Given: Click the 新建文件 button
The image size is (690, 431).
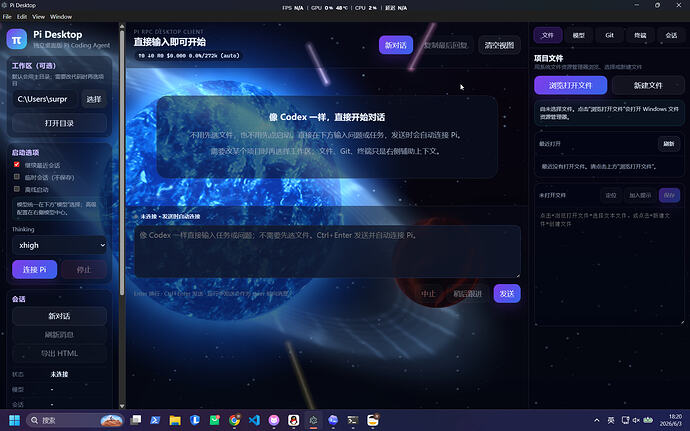Looking at the screenshot, I should coord(648,85).
